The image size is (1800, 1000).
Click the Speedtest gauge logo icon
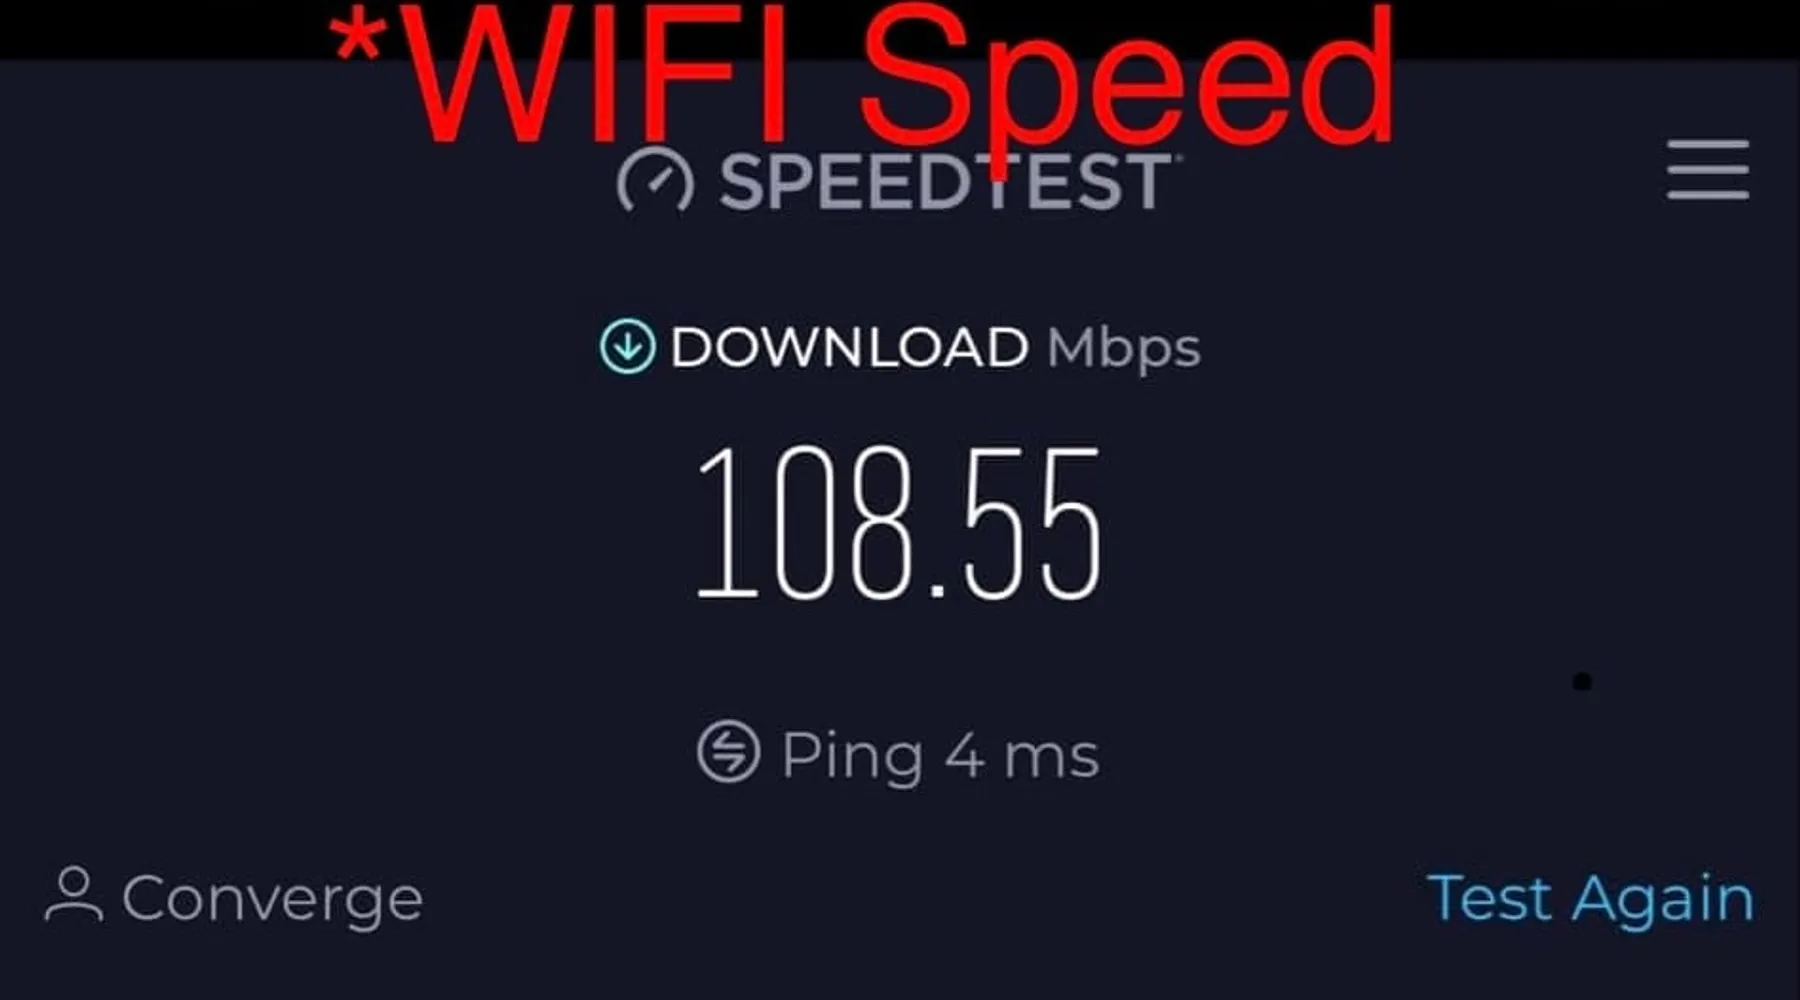pos(655,182)
